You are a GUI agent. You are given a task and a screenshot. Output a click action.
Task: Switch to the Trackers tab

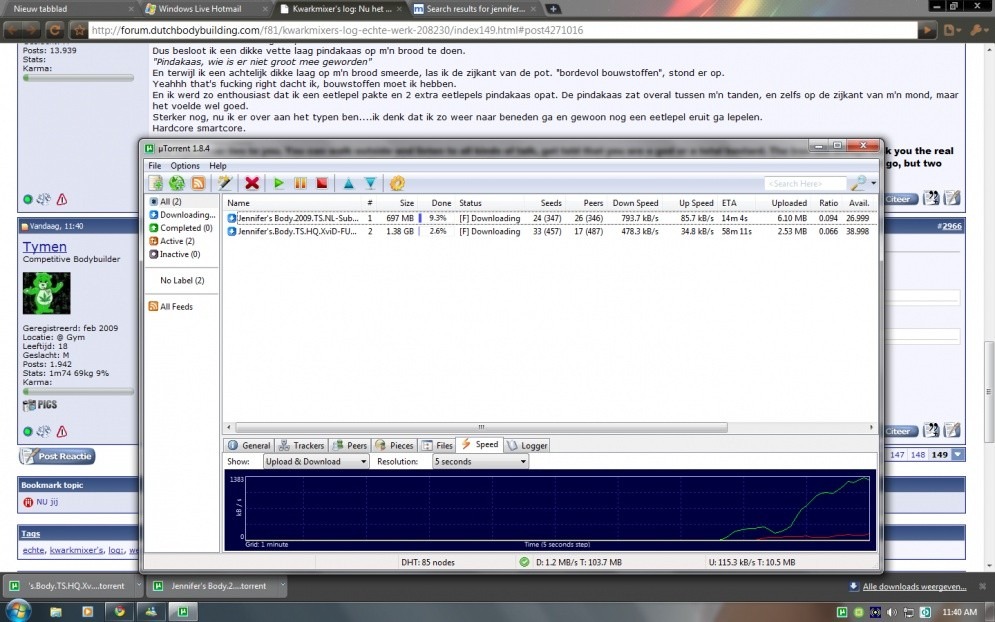click(301, 445)
